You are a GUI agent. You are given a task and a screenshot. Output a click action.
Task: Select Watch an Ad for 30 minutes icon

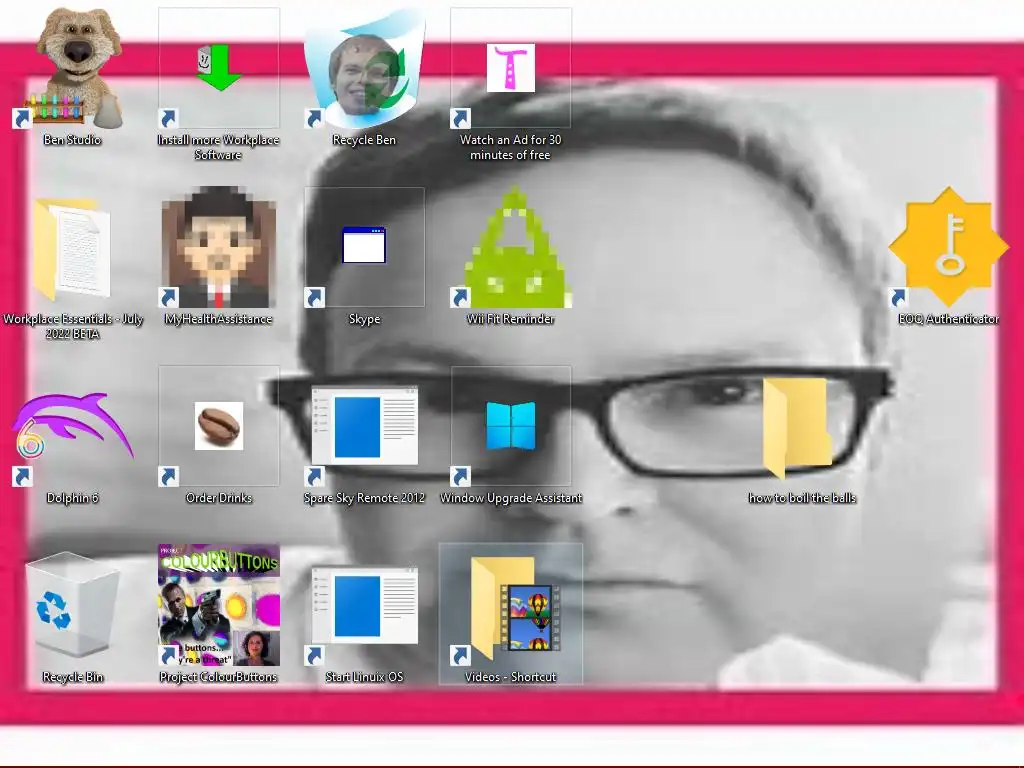511,68
